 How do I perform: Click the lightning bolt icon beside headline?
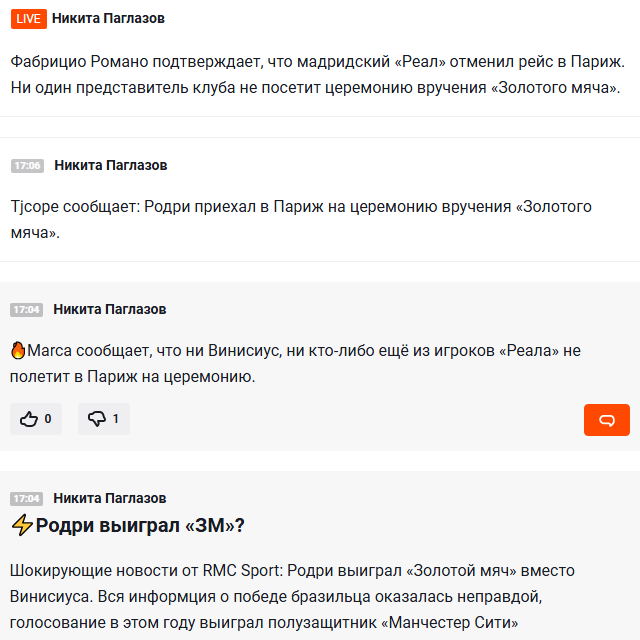click(x=22, y=525)
